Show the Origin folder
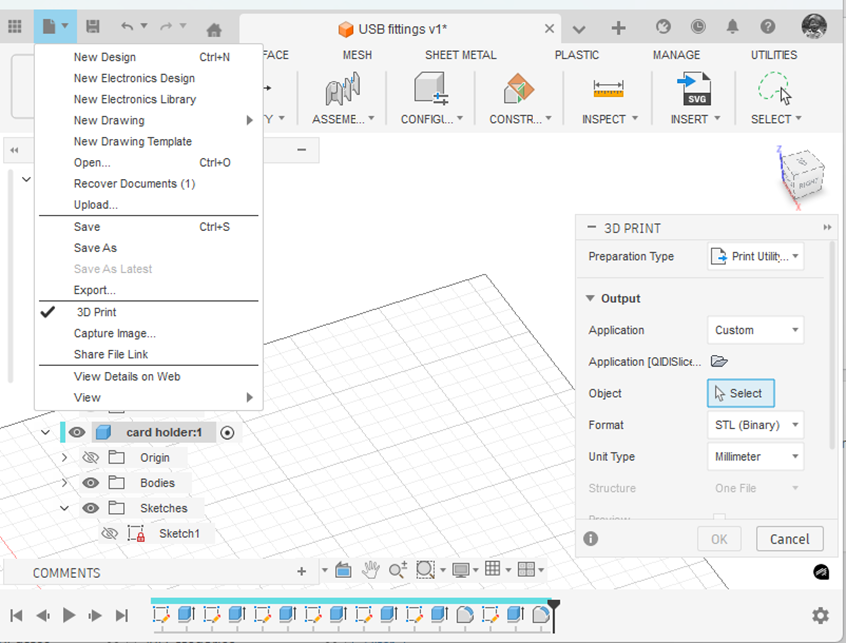Screen dimensions: 846x643 (90, 458)
